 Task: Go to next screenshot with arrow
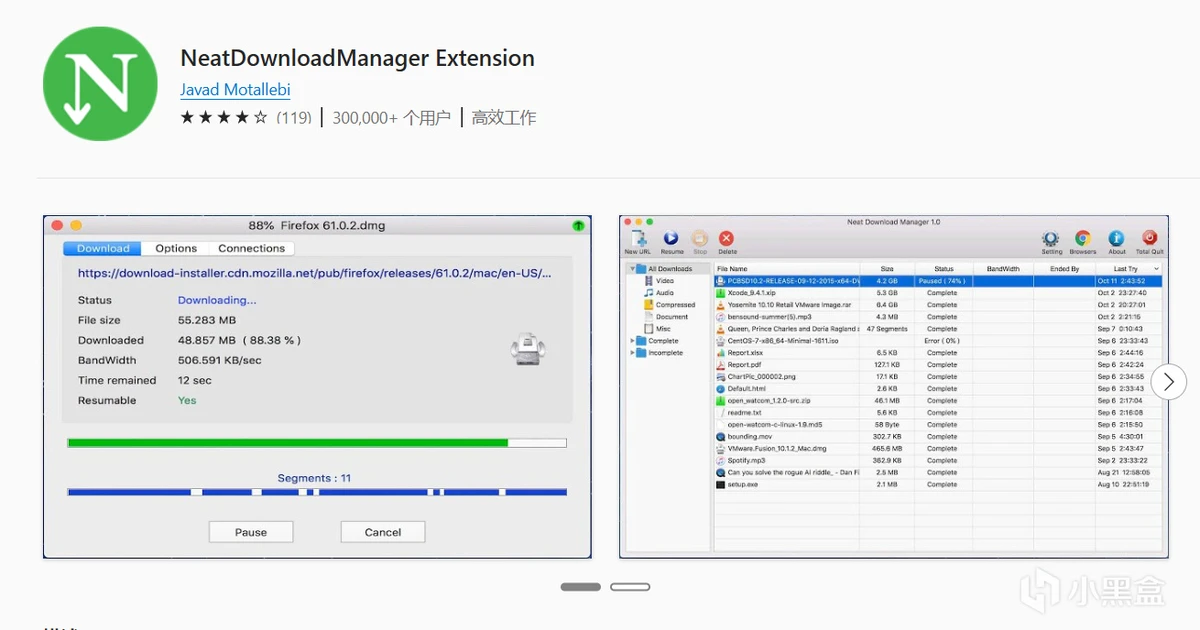click(1168, 381)
